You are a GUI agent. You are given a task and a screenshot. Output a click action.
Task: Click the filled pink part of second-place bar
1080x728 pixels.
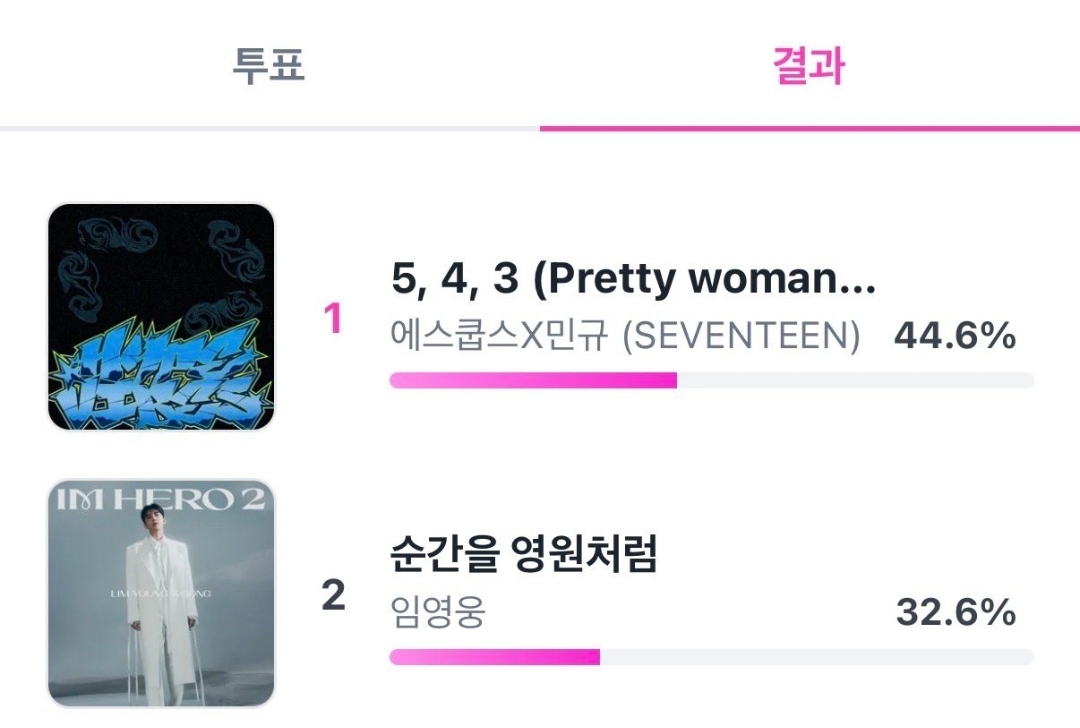[x=495, y=657]
